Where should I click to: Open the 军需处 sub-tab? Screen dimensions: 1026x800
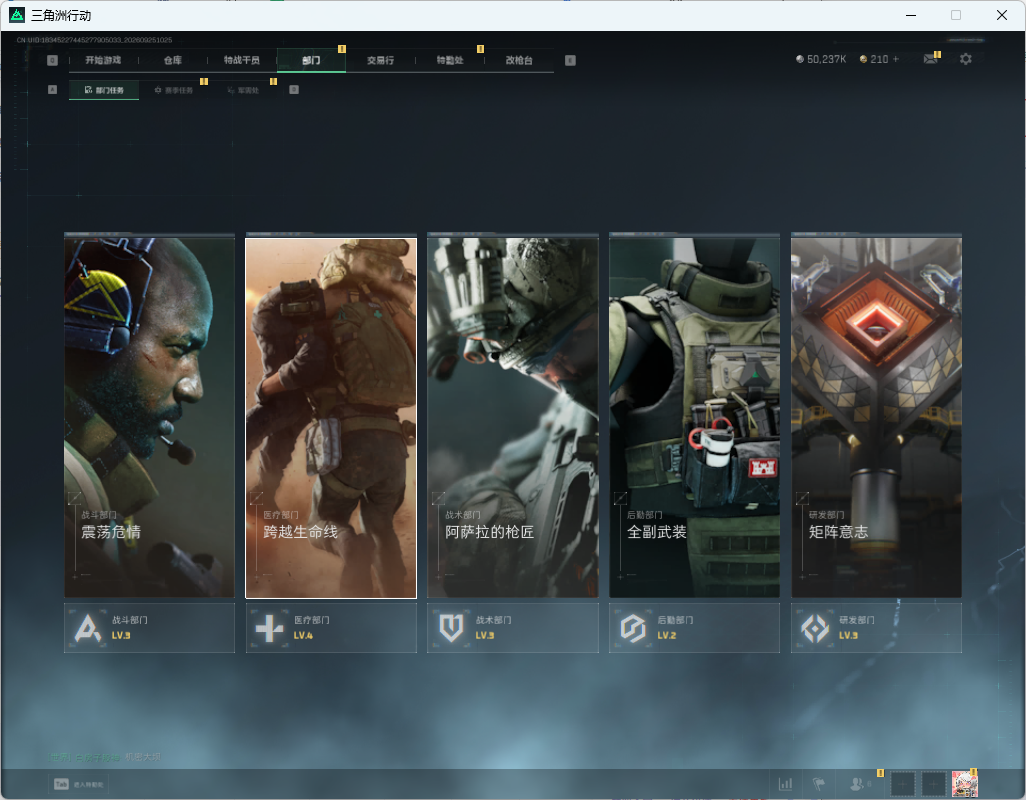point(243,90)
